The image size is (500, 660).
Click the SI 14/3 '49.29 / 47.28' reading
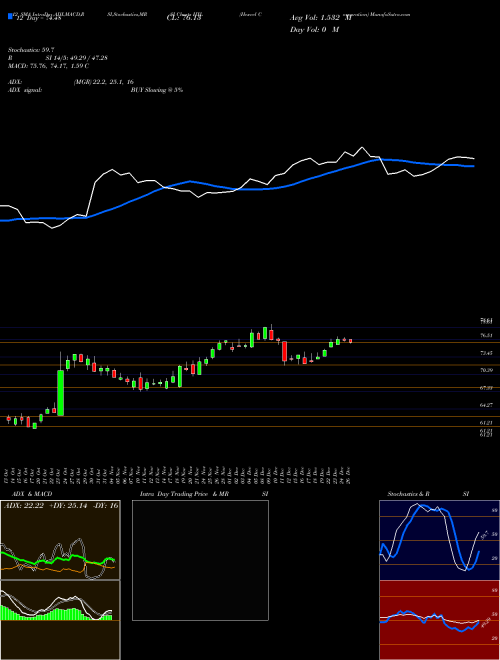[x=77, y=58]
